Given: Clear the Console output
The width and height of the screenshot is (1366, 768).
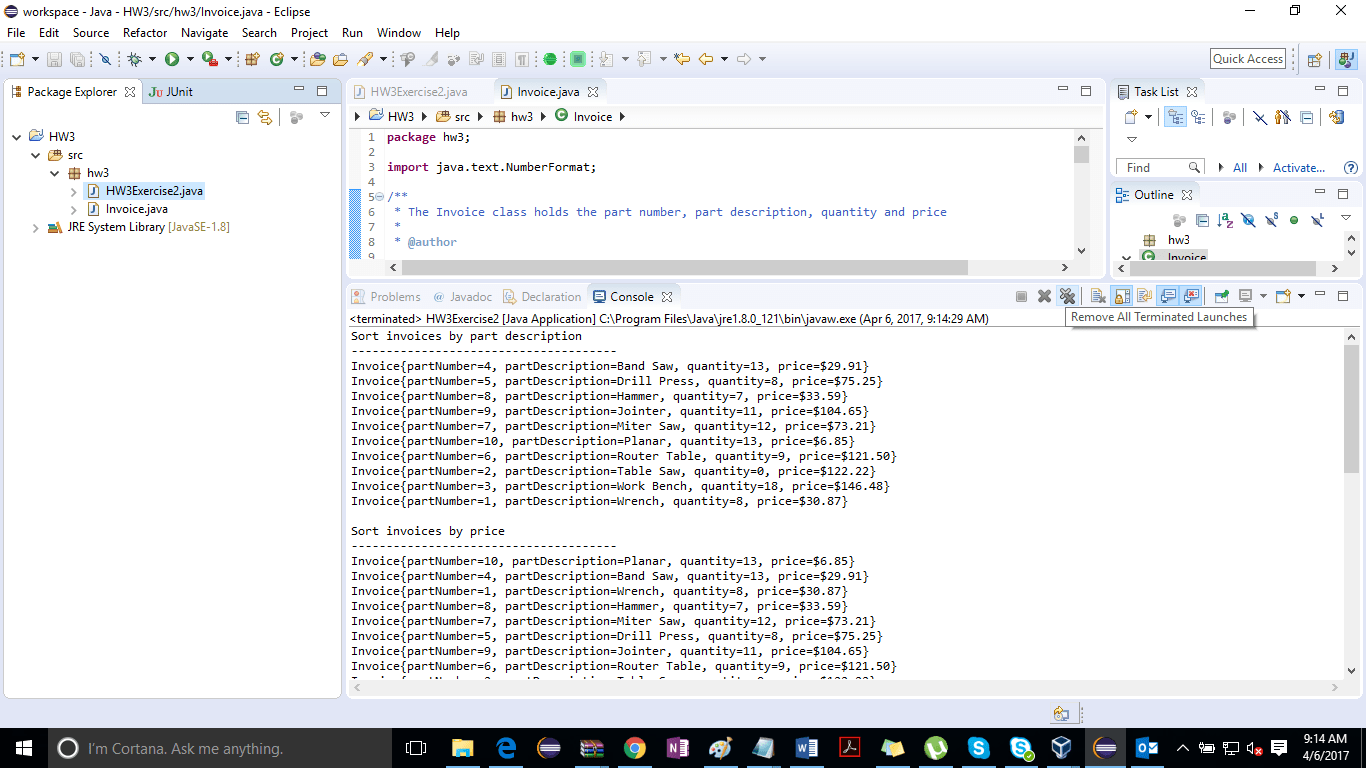Looking at the screenshot, I should (1097, 296).
